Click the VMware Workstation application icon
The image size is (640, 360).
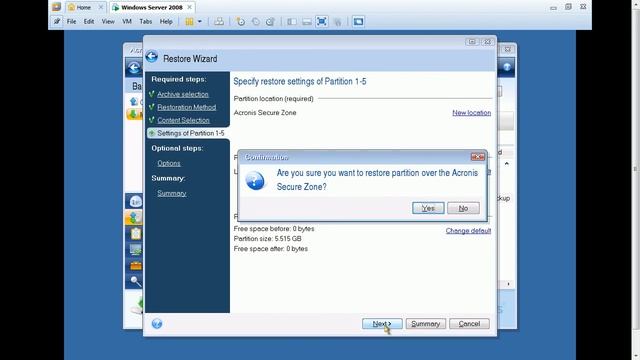tap(56, 7)
